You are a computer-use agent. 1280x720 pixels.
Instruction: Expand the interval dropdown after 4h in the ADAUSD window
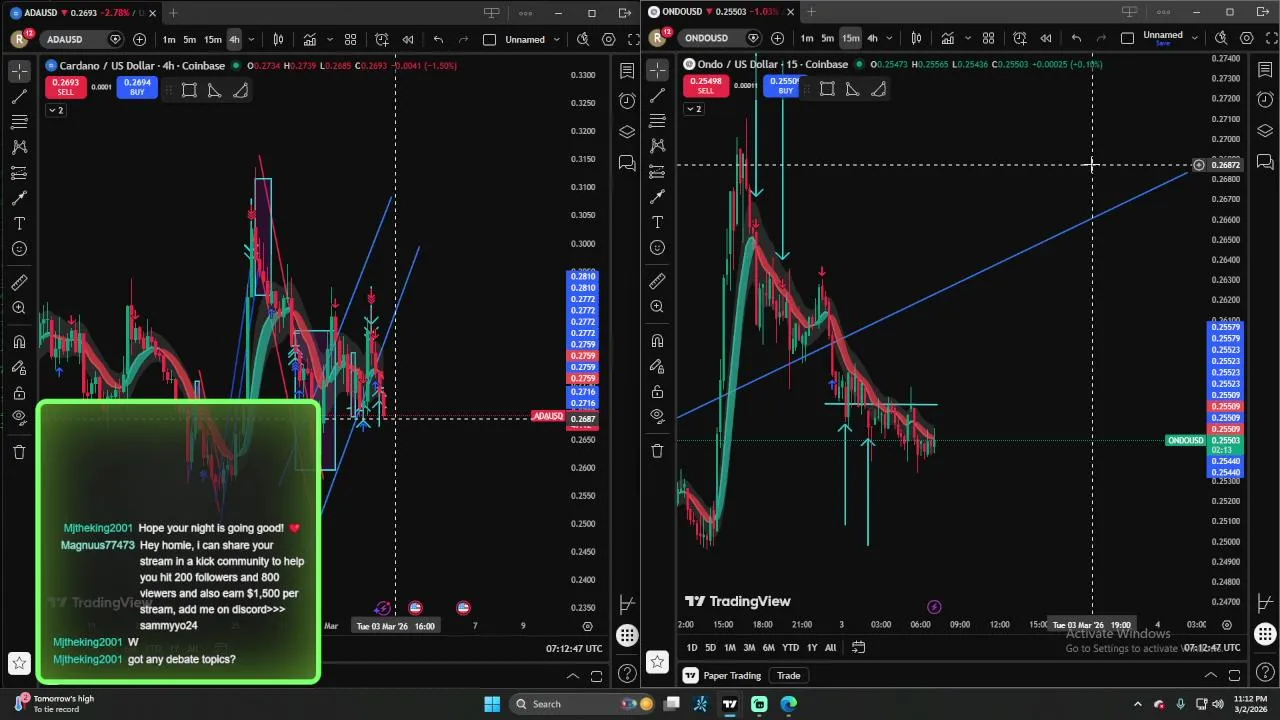251,39
